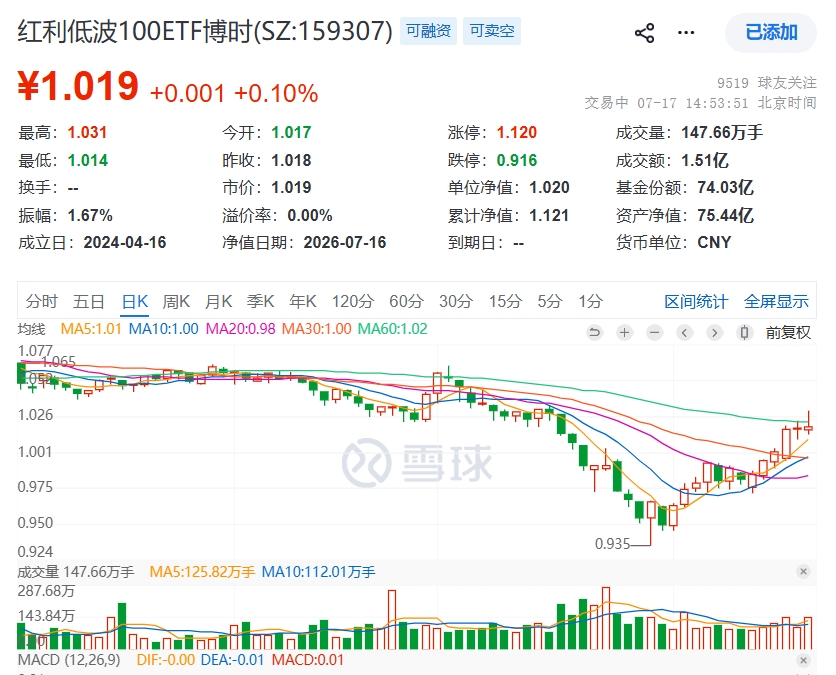The width and height of the screenshot is (836, 675).
Task: Click the 均线 label
Action: [x=31, y=329]
